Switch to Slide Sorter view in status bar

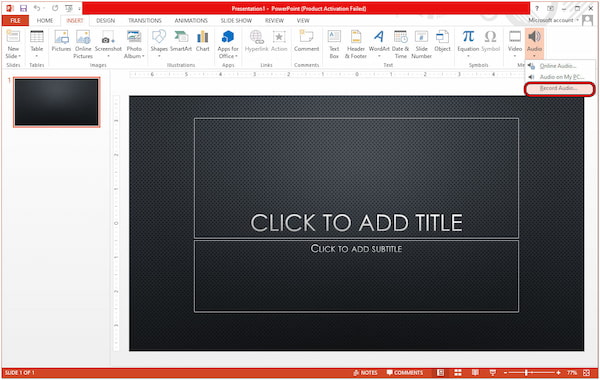coord(458,373)
